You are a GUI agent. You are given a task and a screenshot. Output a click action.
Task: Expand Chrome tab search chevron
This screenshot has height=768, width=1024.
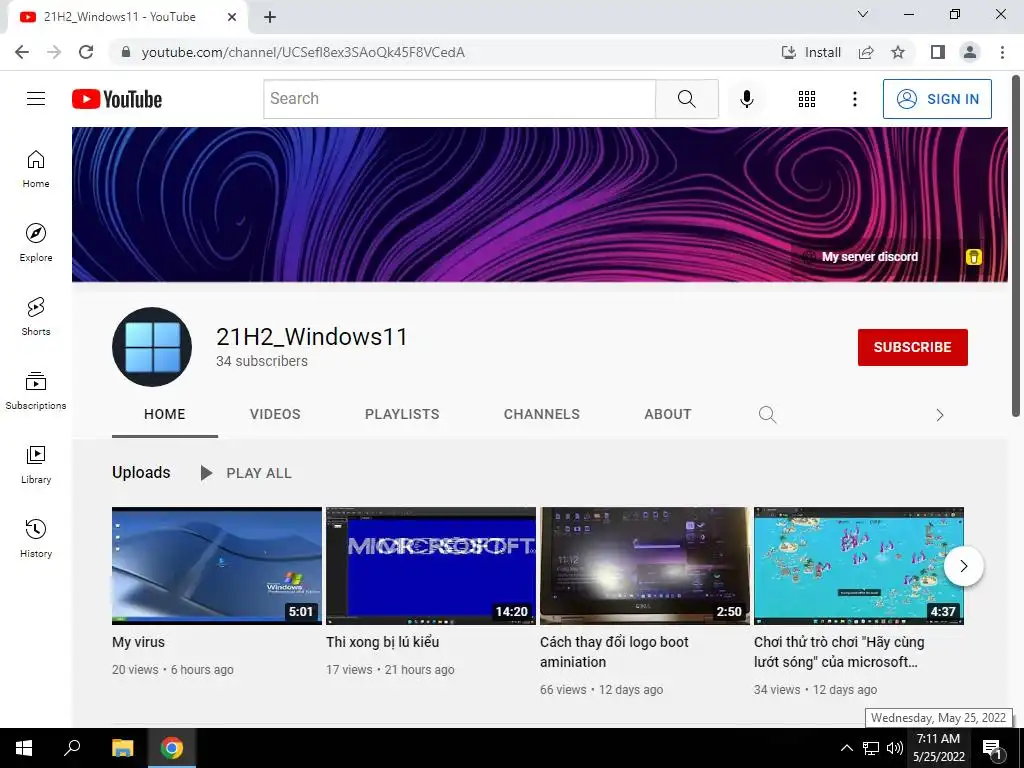863,14
